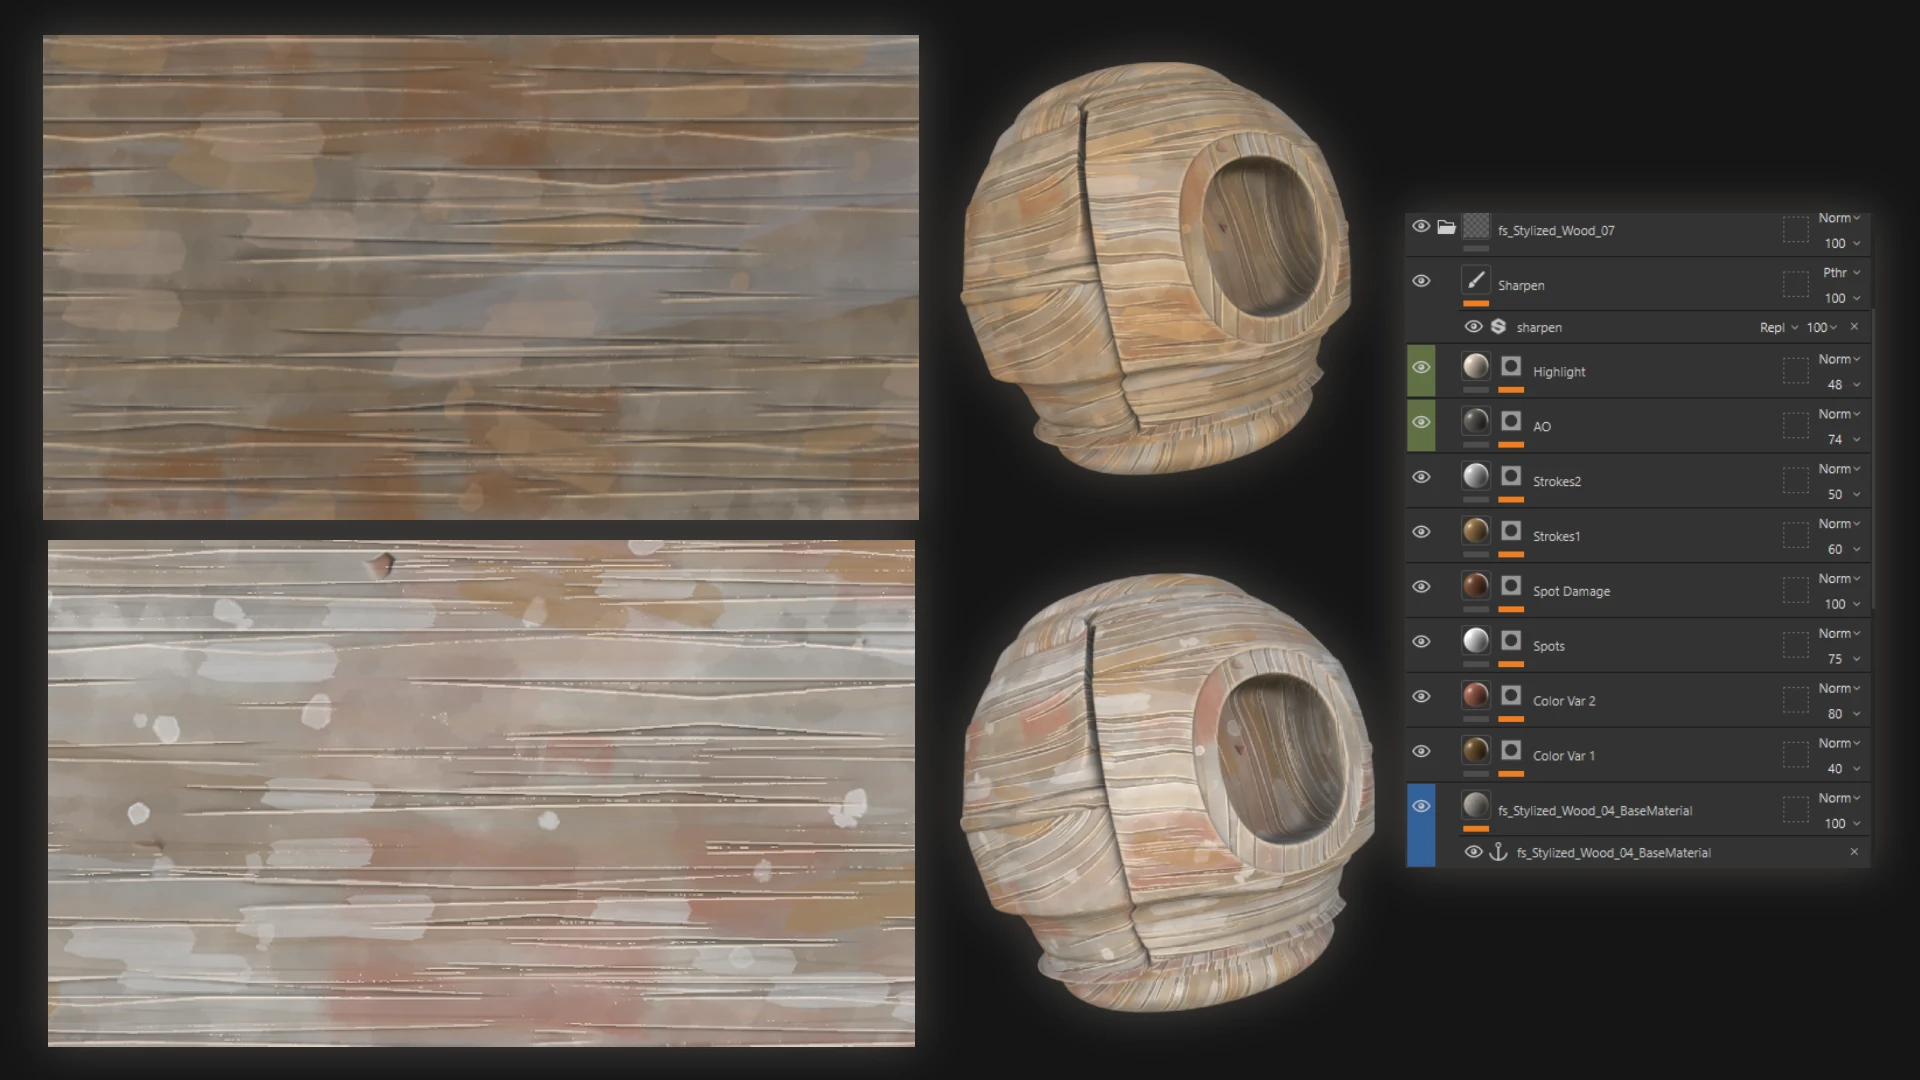1920x1080 pixels.
Task: Hide the fs_Stylized_Wood_07 folder
Action: [1421, 226]
